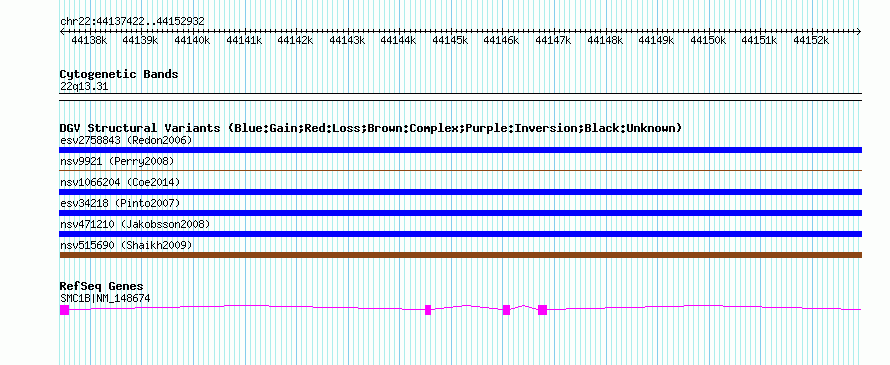The width and height of the screenshot is (890, 365).
Task: Click the 44152k ruler tick label
Action: pyautogui.click(x=812, y=40)
